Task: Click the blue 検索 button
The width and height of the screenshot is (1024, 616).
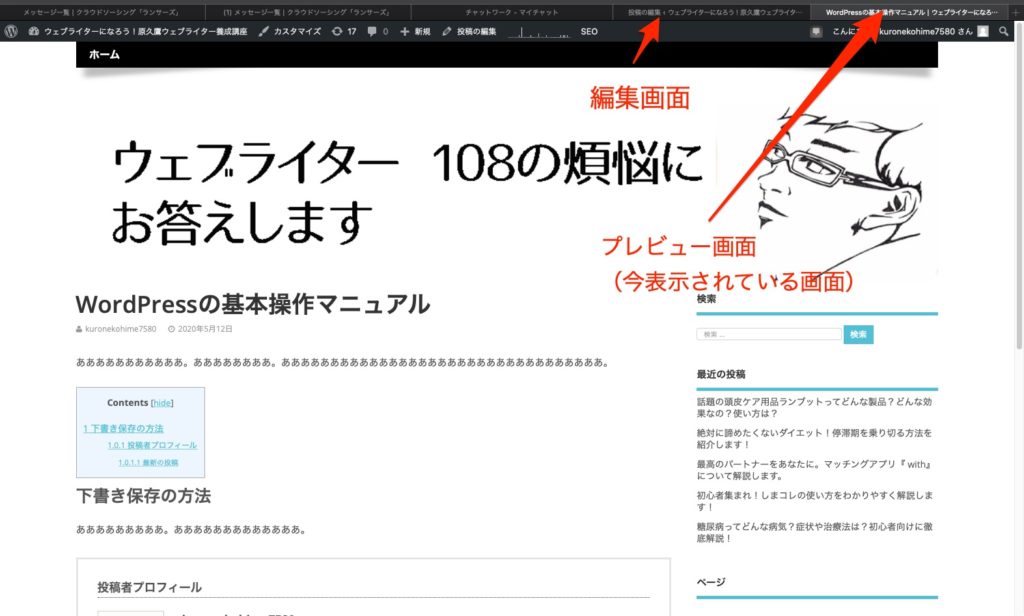Action: [858, 334]
